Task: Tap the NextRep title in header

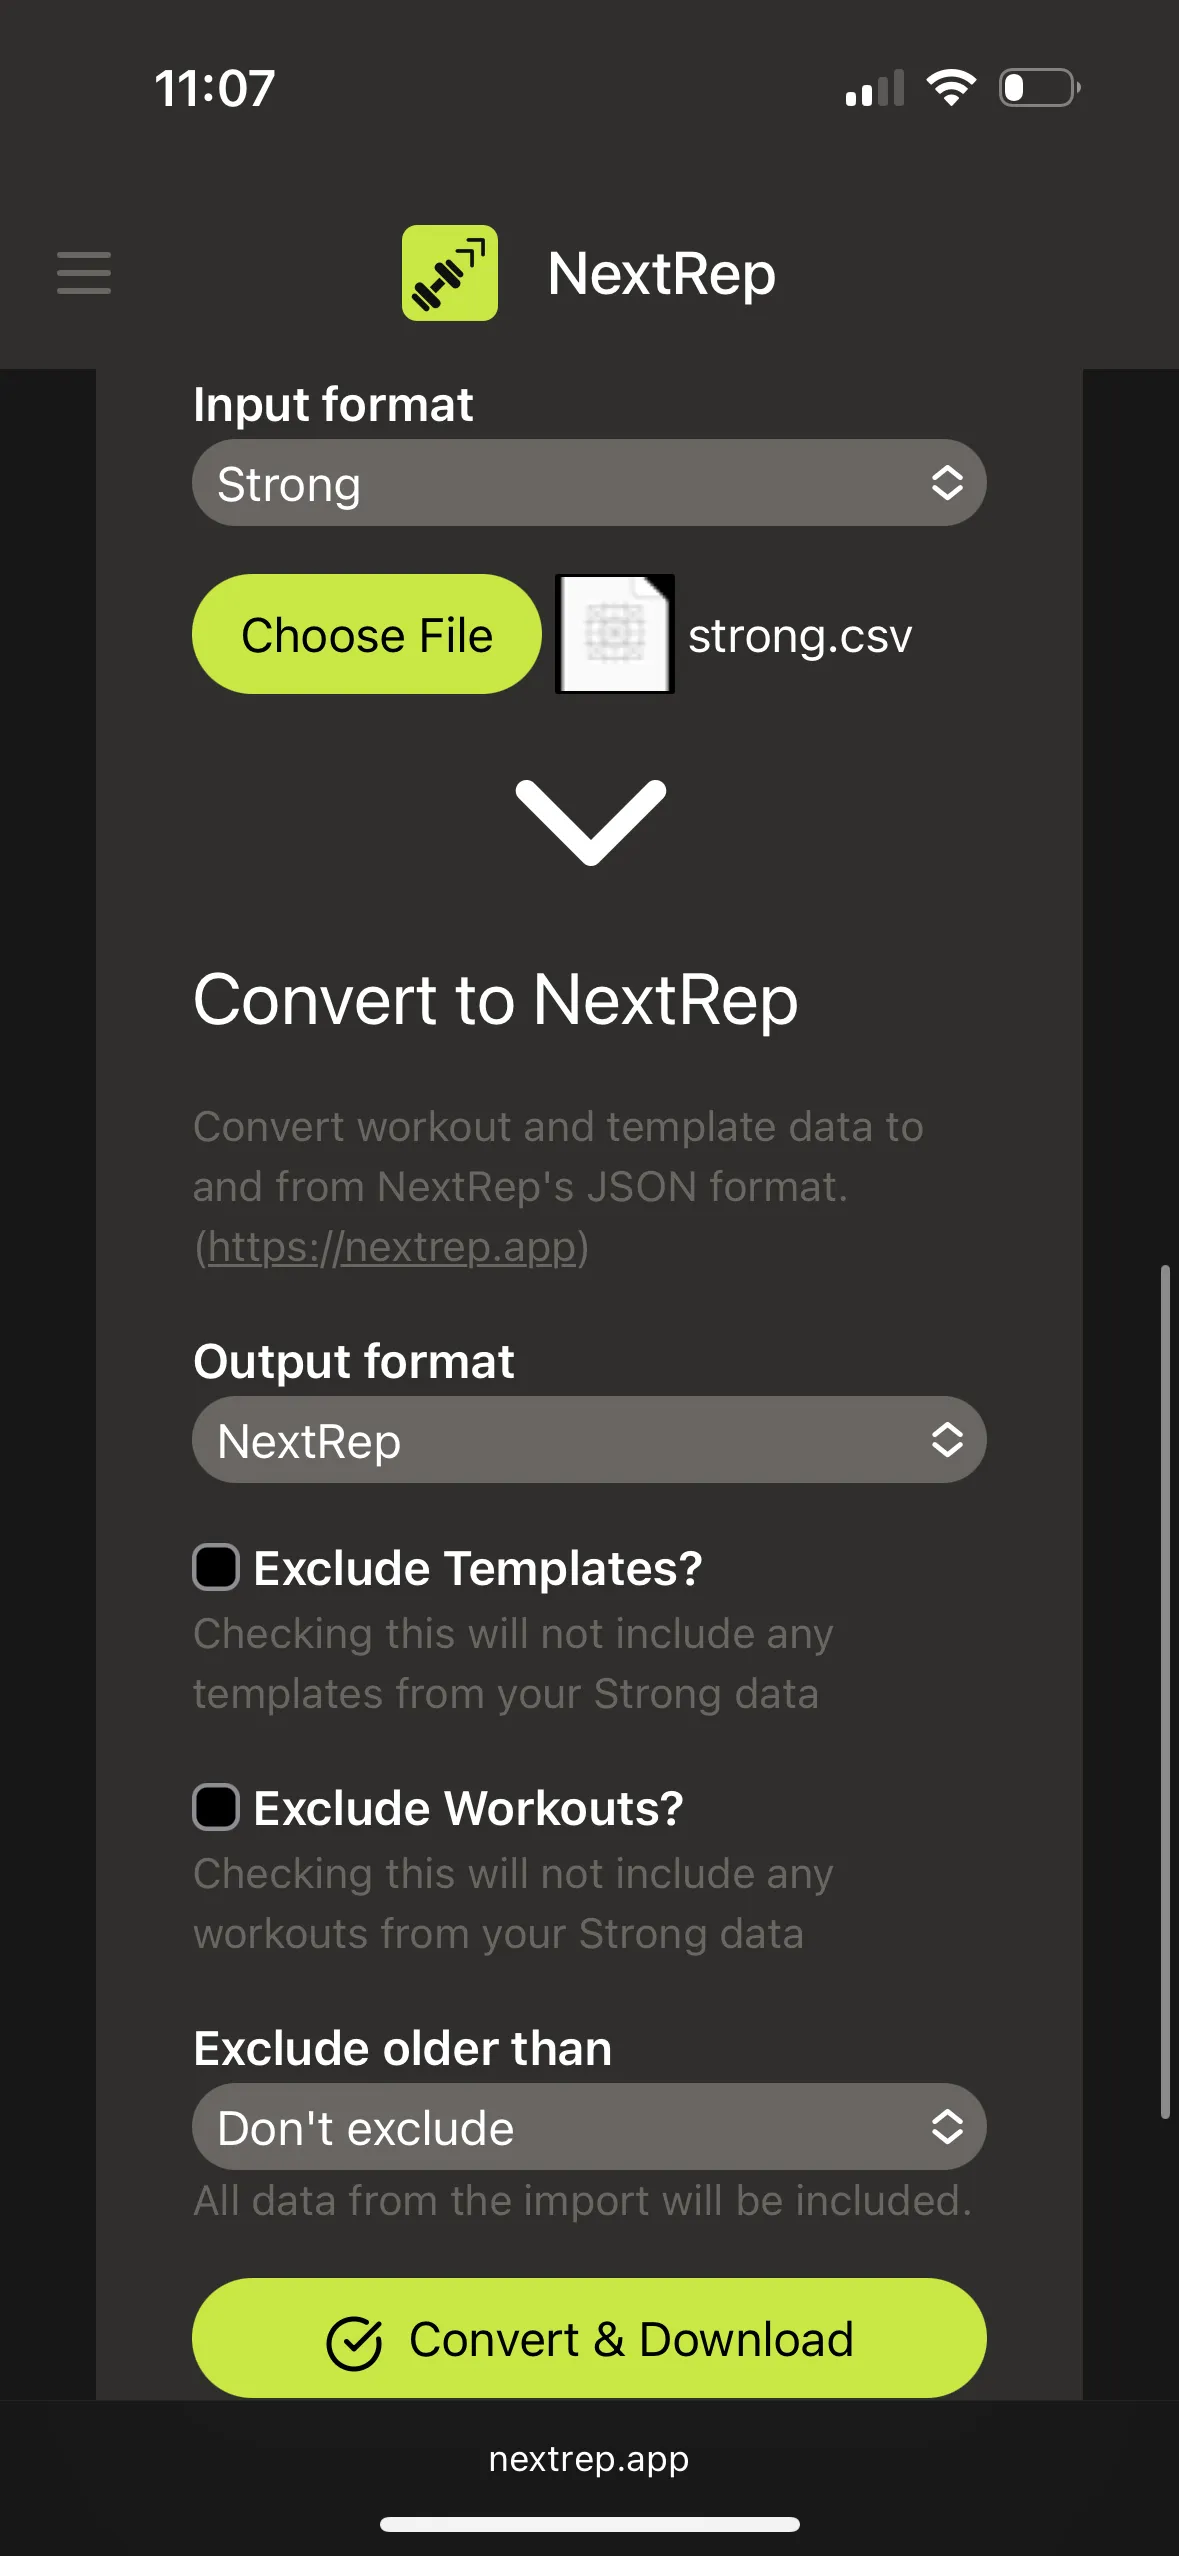Action: [661, 274]
